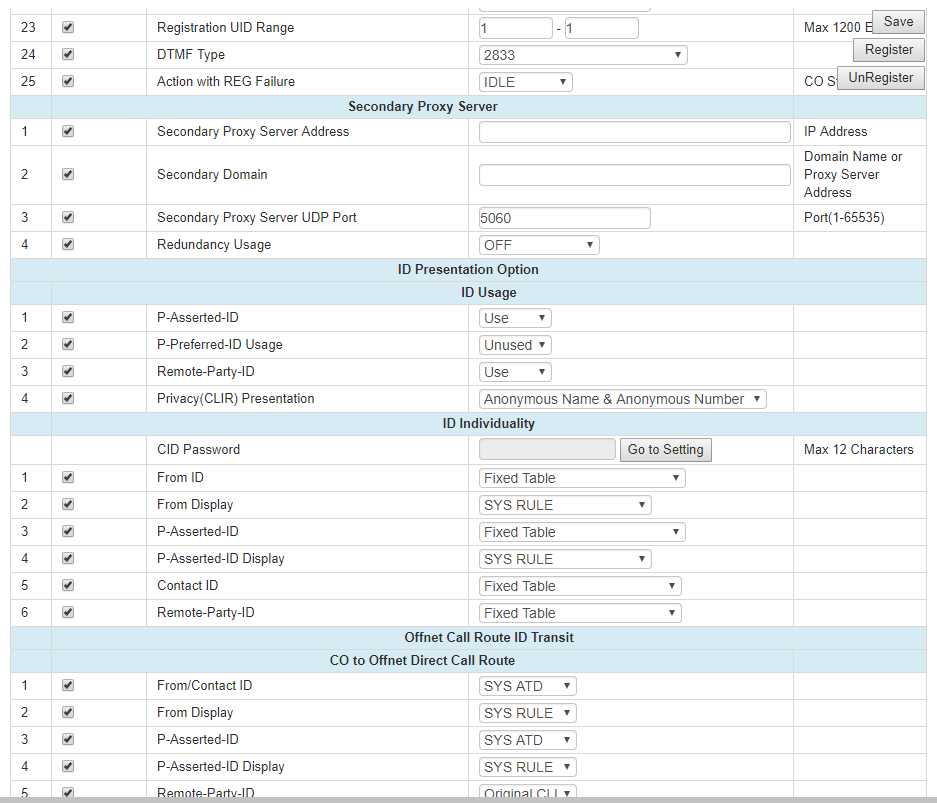This screenshot has height=803, width=937.
Task: Open Privacy(CLIR) Presentation dropdown
Action: pyautogui.click(x=622, y=399)
